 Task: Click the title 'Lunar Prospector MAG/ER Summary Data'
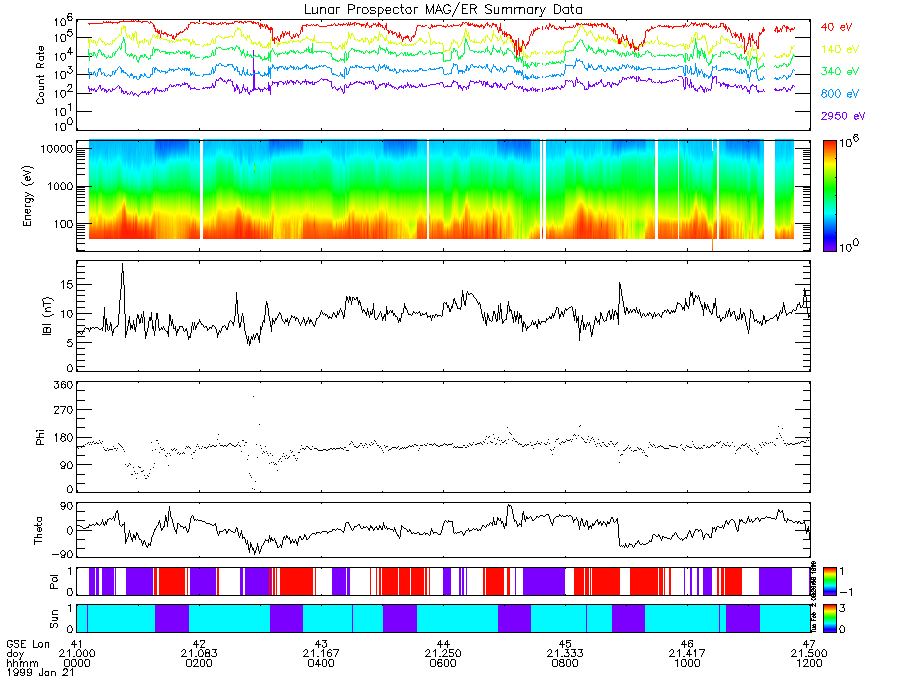click(443, 10)
